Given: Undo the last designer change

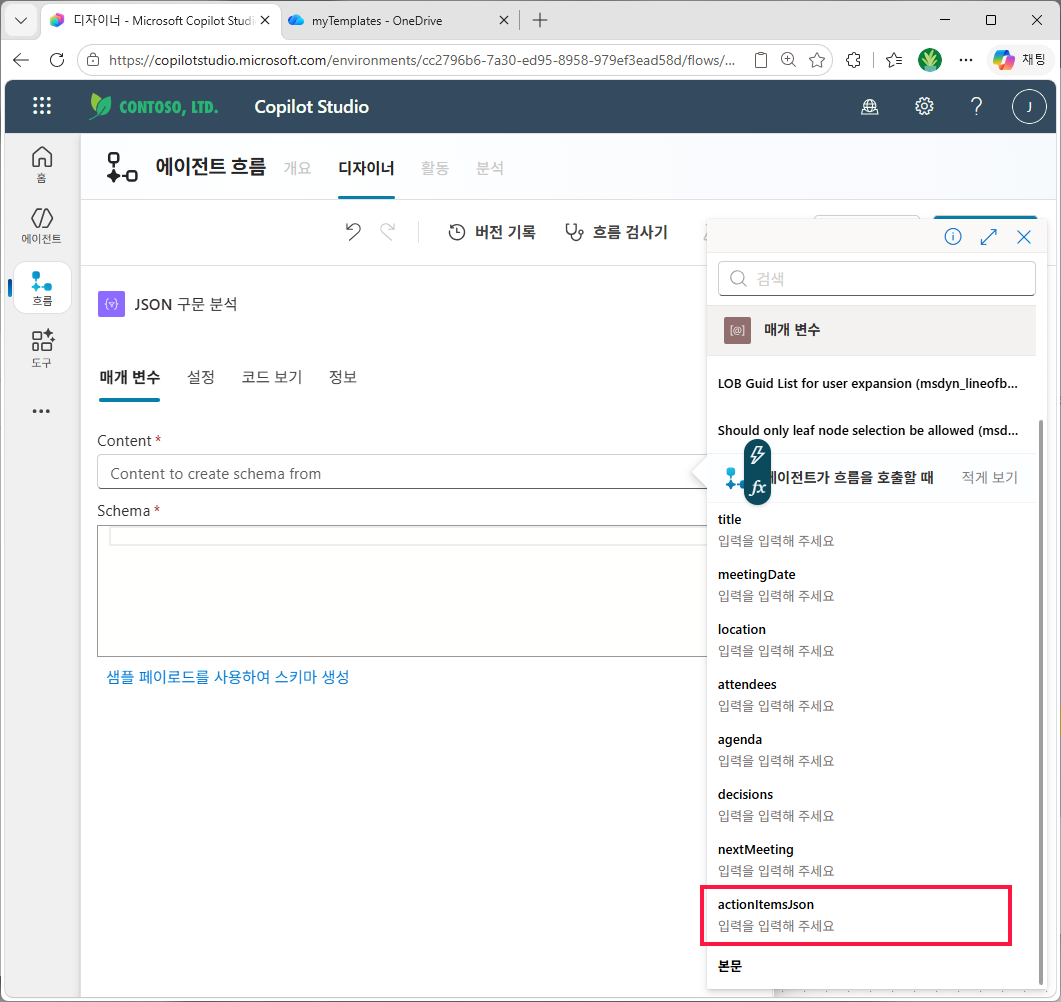Looking at the screenshot, I should pyautogui.click(x=353, y=232).
